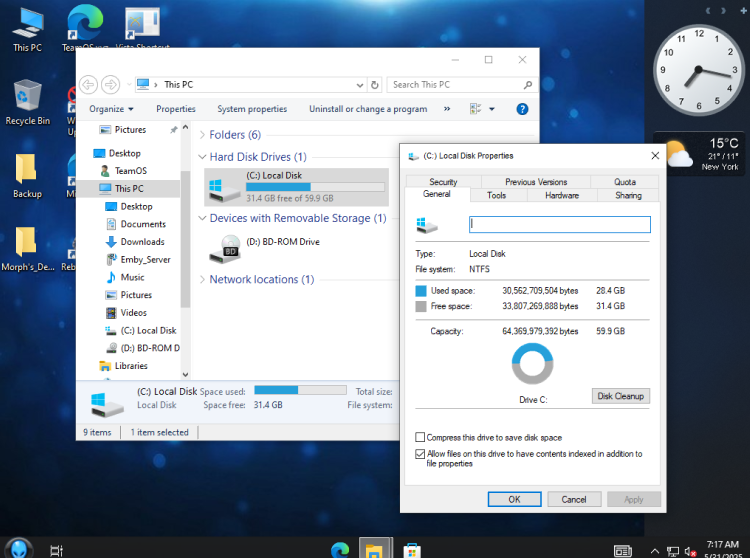This screenshot has height=558, width=750.
Task: Close the Local Disk Properties dialog
Action: tap(655, 156)
